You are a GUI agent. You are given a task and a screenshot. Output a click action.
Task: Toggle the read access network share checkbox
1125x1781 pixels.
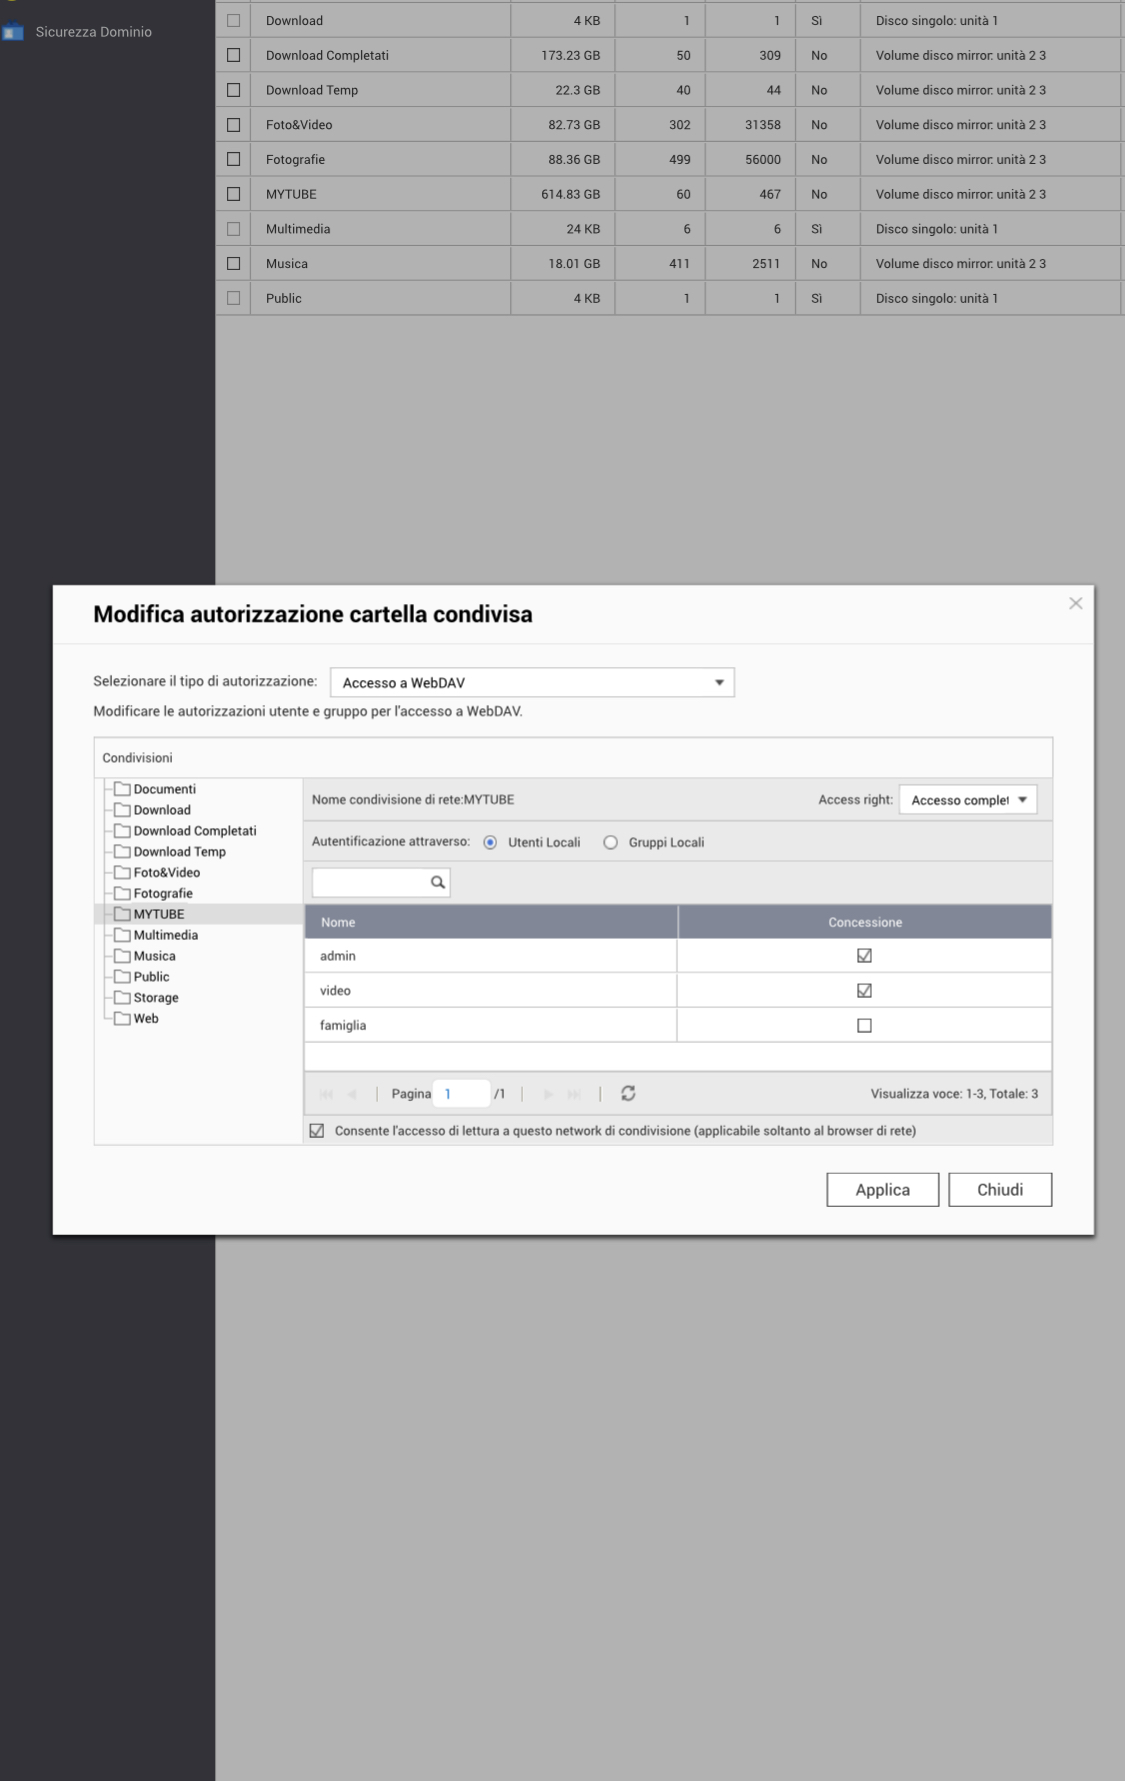317,1130
